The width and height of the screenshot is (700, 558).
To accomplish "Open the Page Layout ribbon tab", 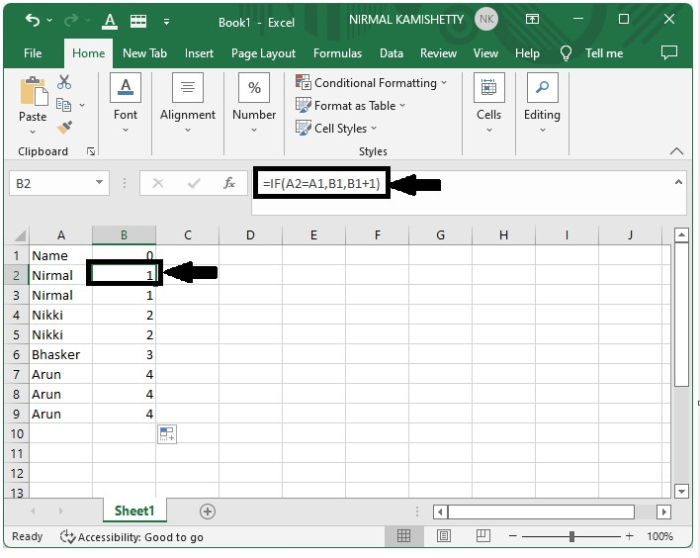I will point(263,54).
